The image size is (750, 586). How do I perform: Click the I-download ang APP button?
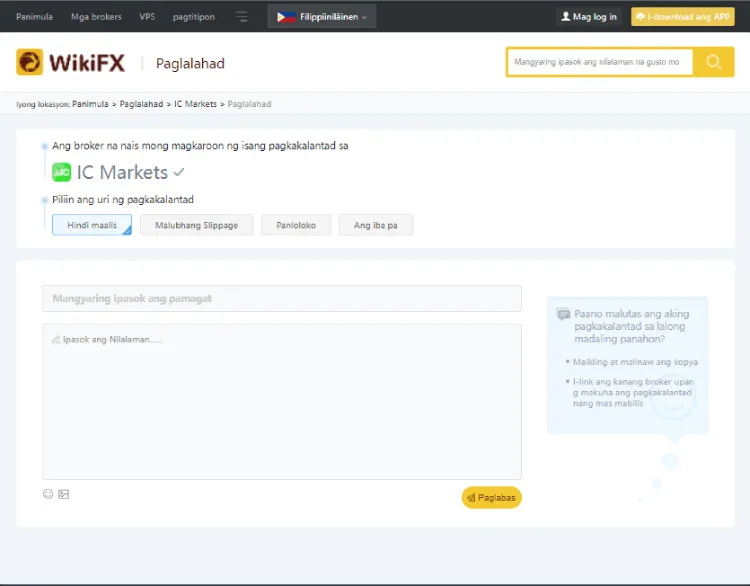683,17
